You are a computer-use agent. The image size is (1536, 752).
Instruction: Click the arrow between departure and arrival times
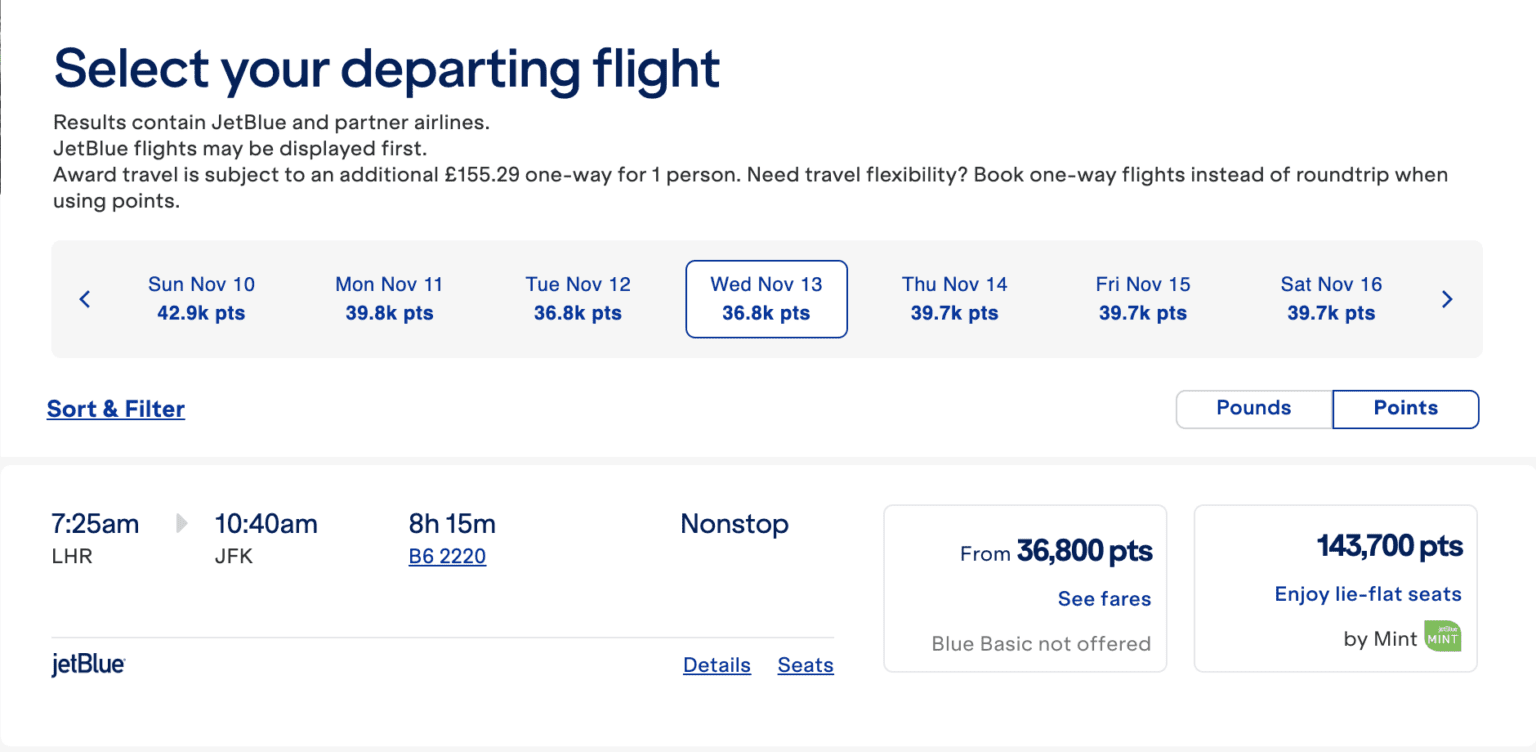click(181, 523)
